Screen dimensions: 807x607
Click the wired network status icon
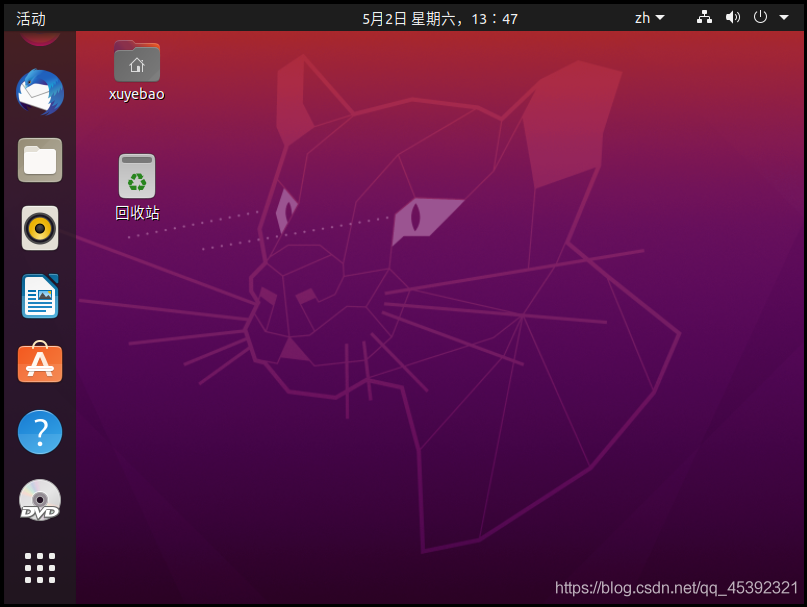705,18
